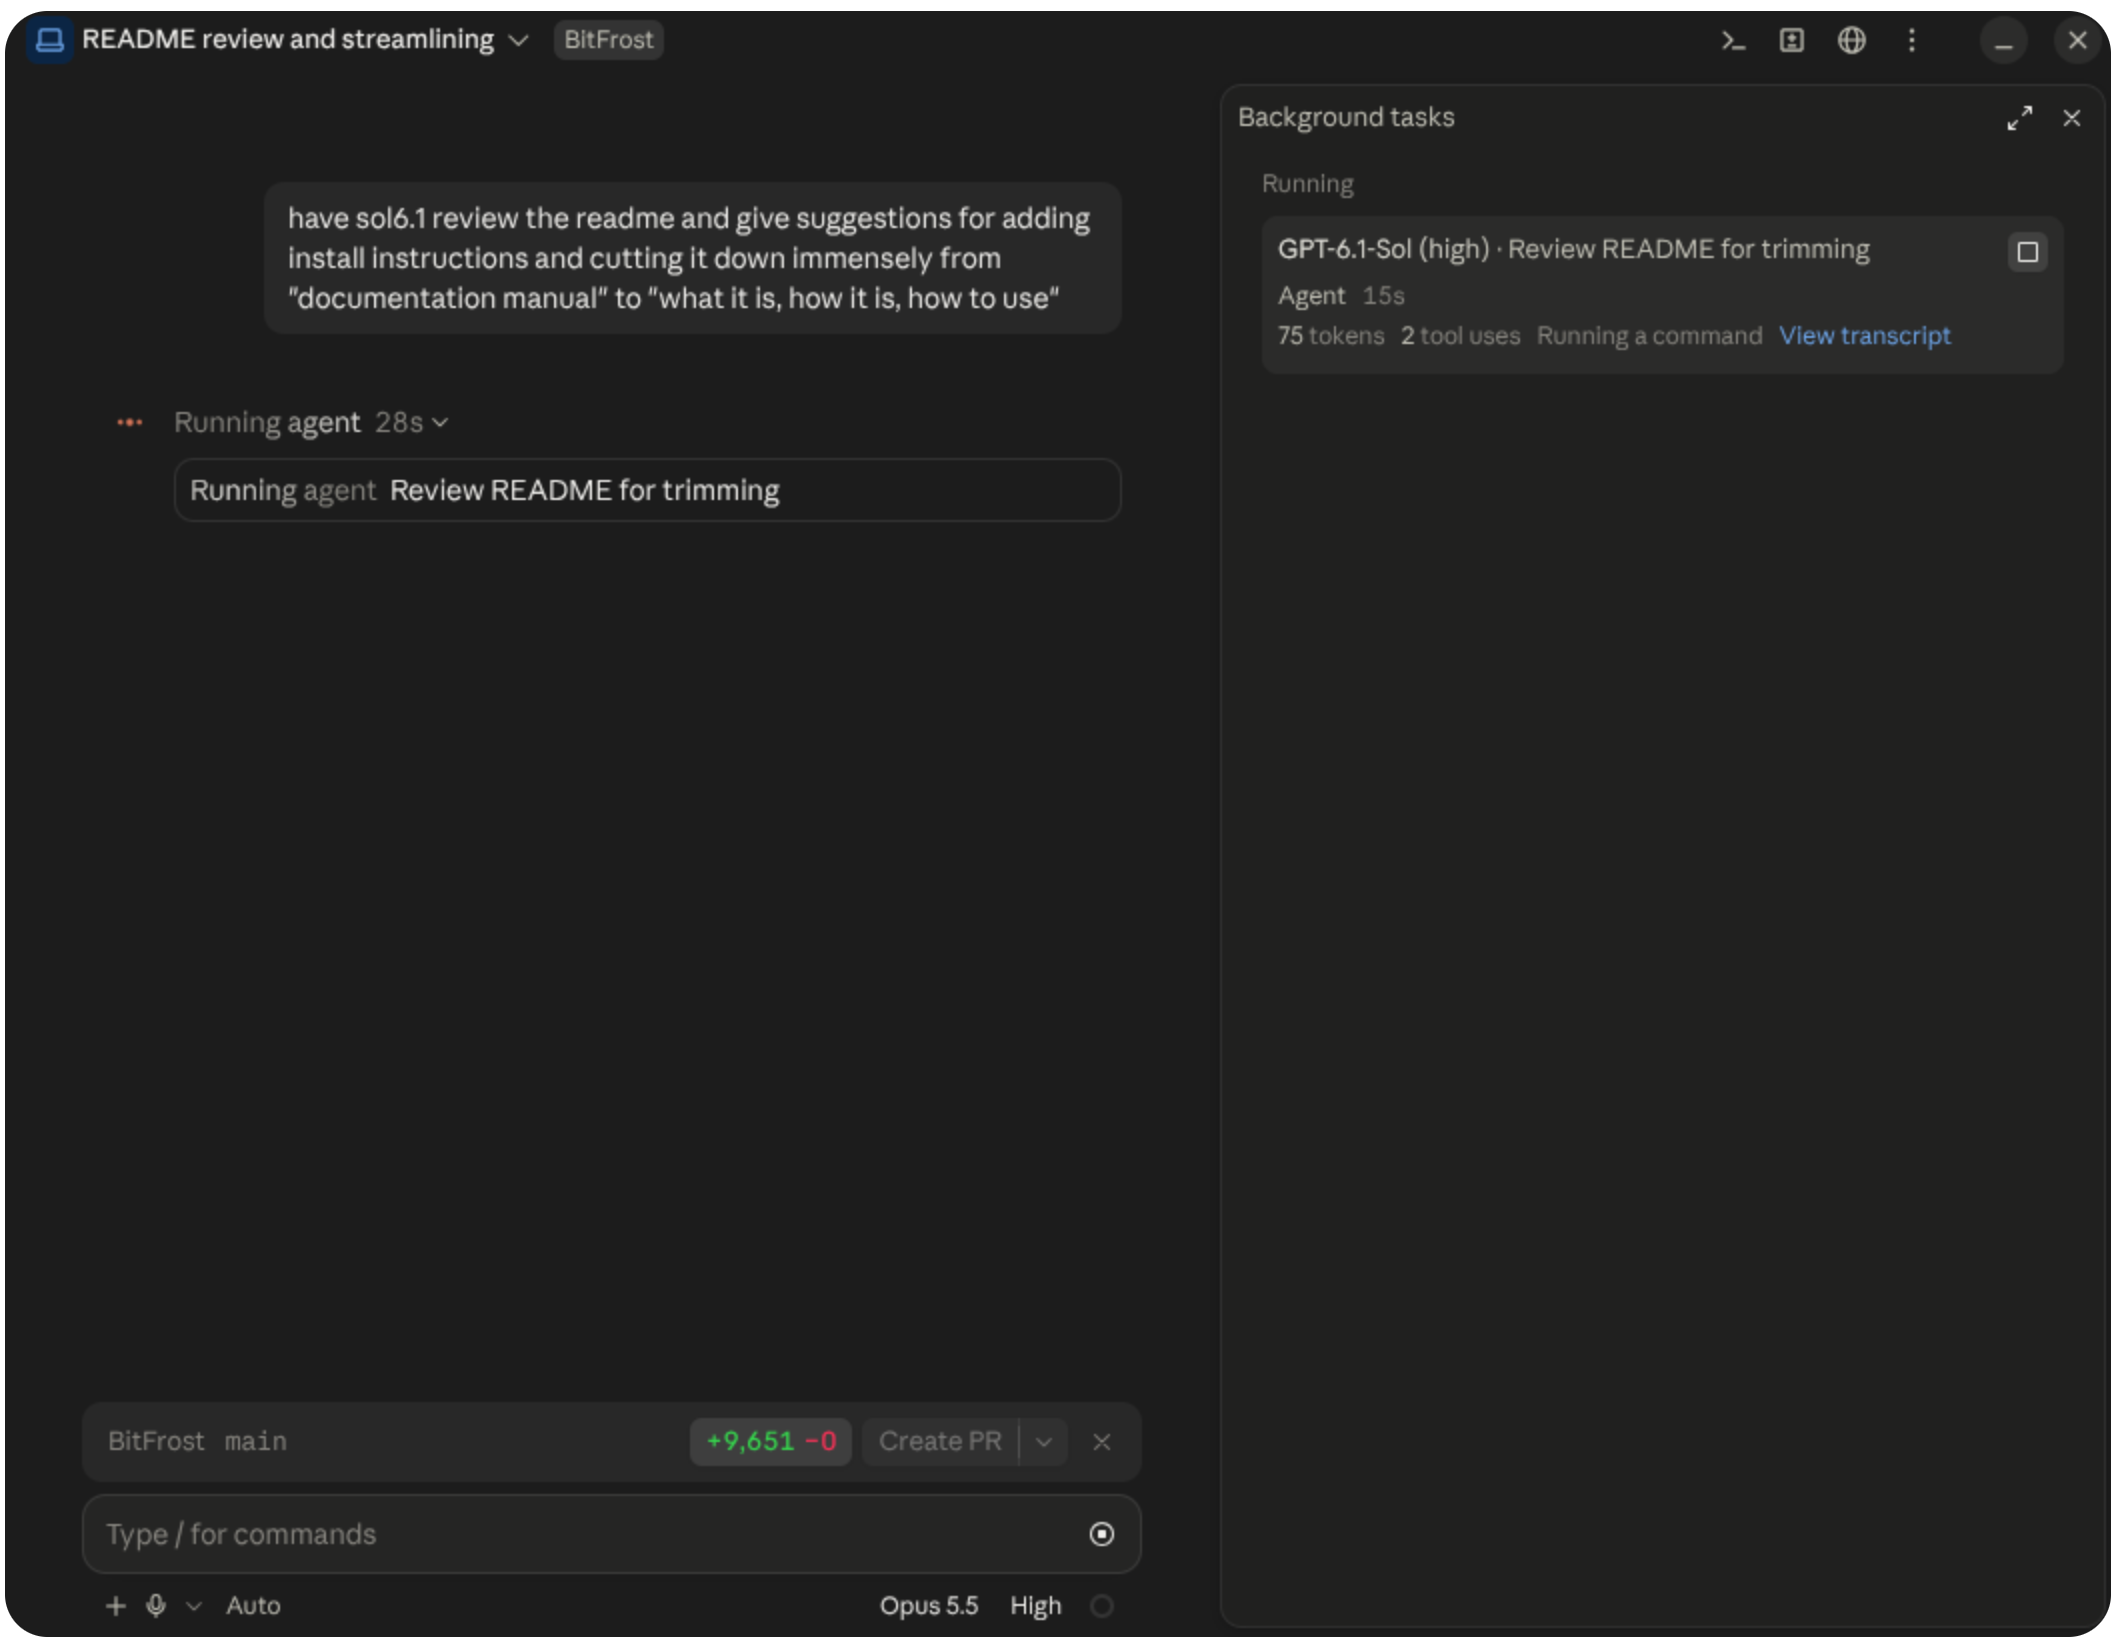
Task: Close the Background tasks panel
Action: (x=2071, y=118)
